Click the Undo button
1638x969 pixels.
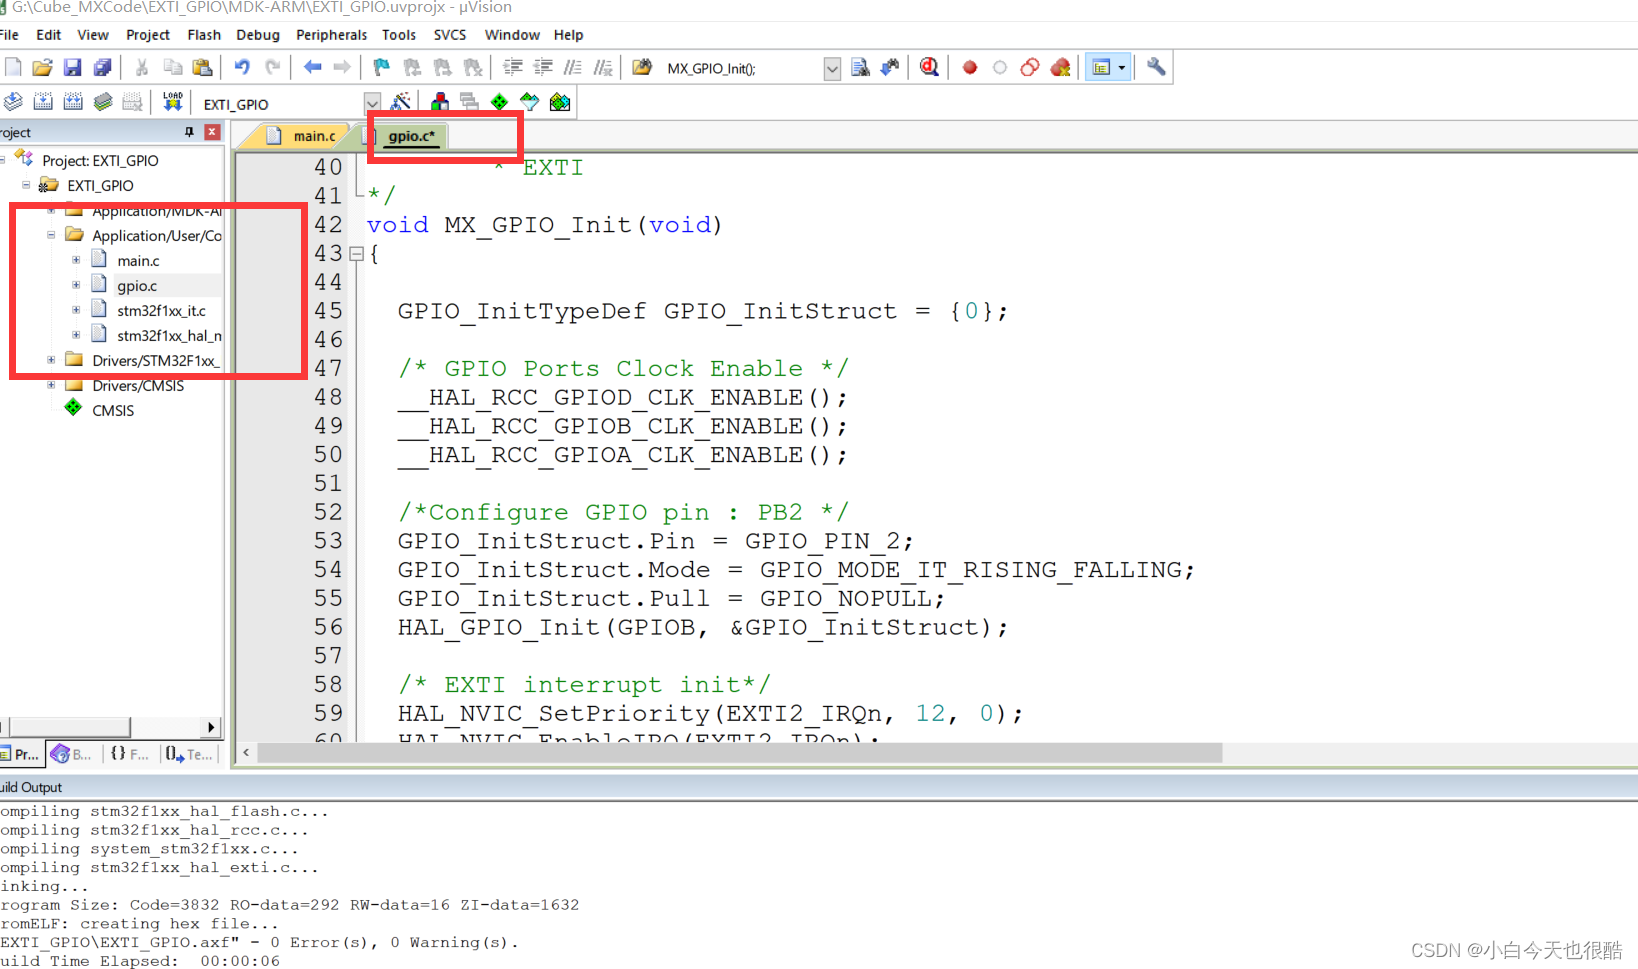241,67
